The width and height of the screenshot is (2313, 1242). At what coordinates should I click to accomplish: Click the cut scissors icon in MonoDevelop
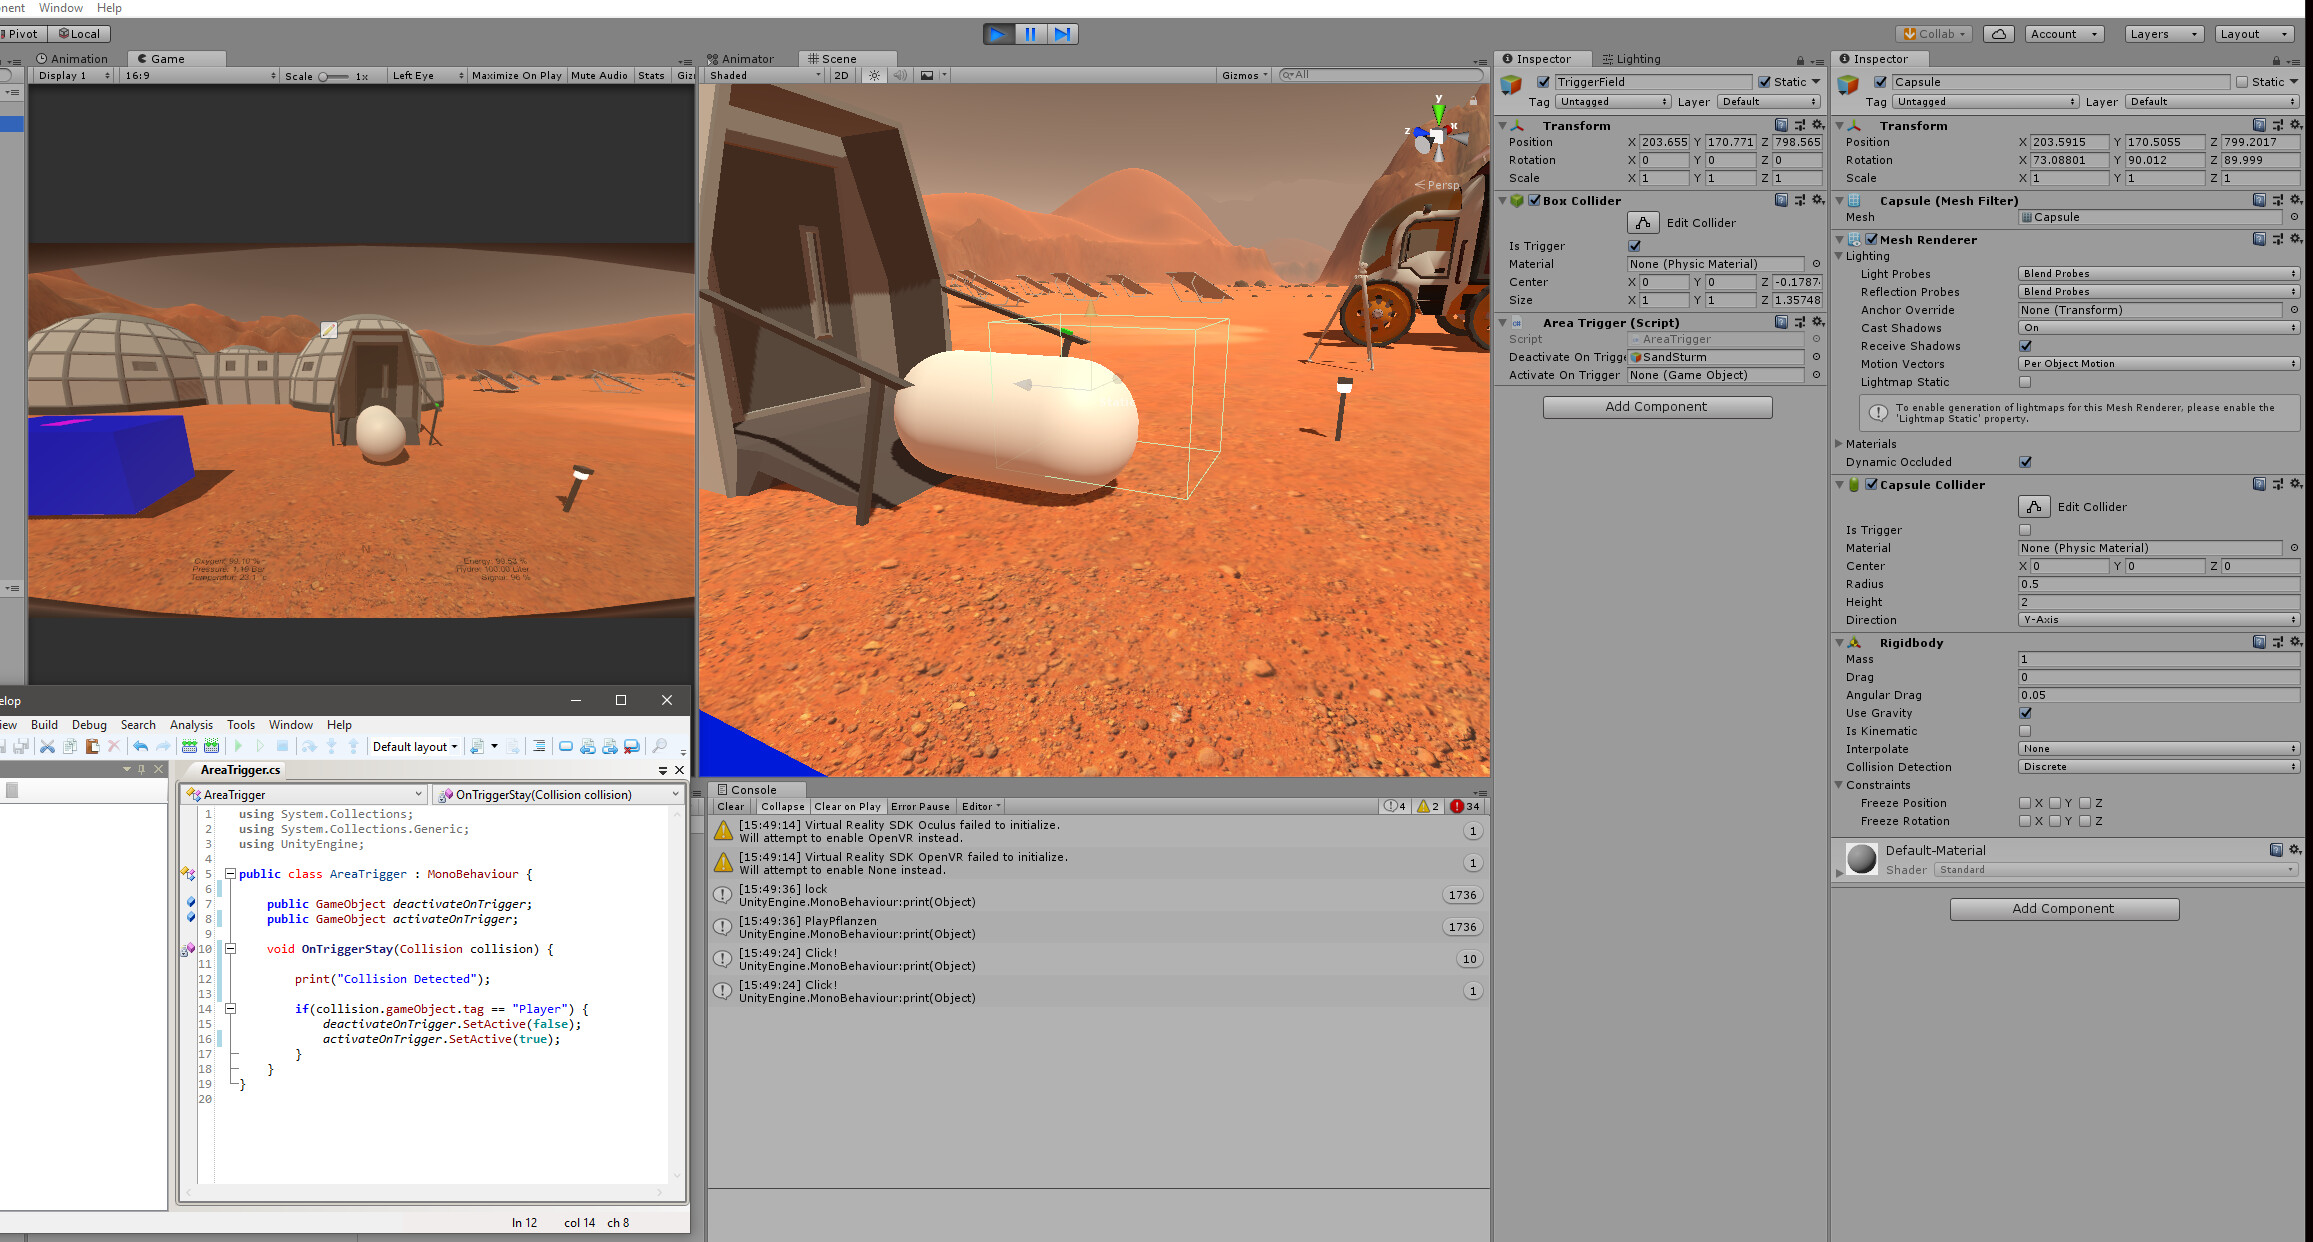point(47,746)
